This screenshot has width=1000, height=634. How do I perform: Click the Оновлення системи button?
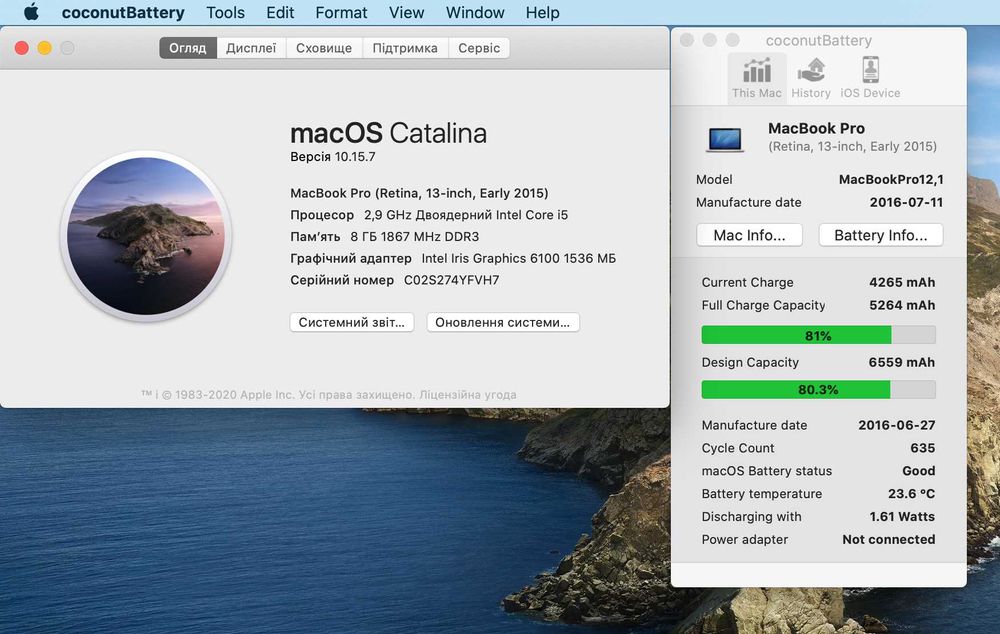[503, 322]
